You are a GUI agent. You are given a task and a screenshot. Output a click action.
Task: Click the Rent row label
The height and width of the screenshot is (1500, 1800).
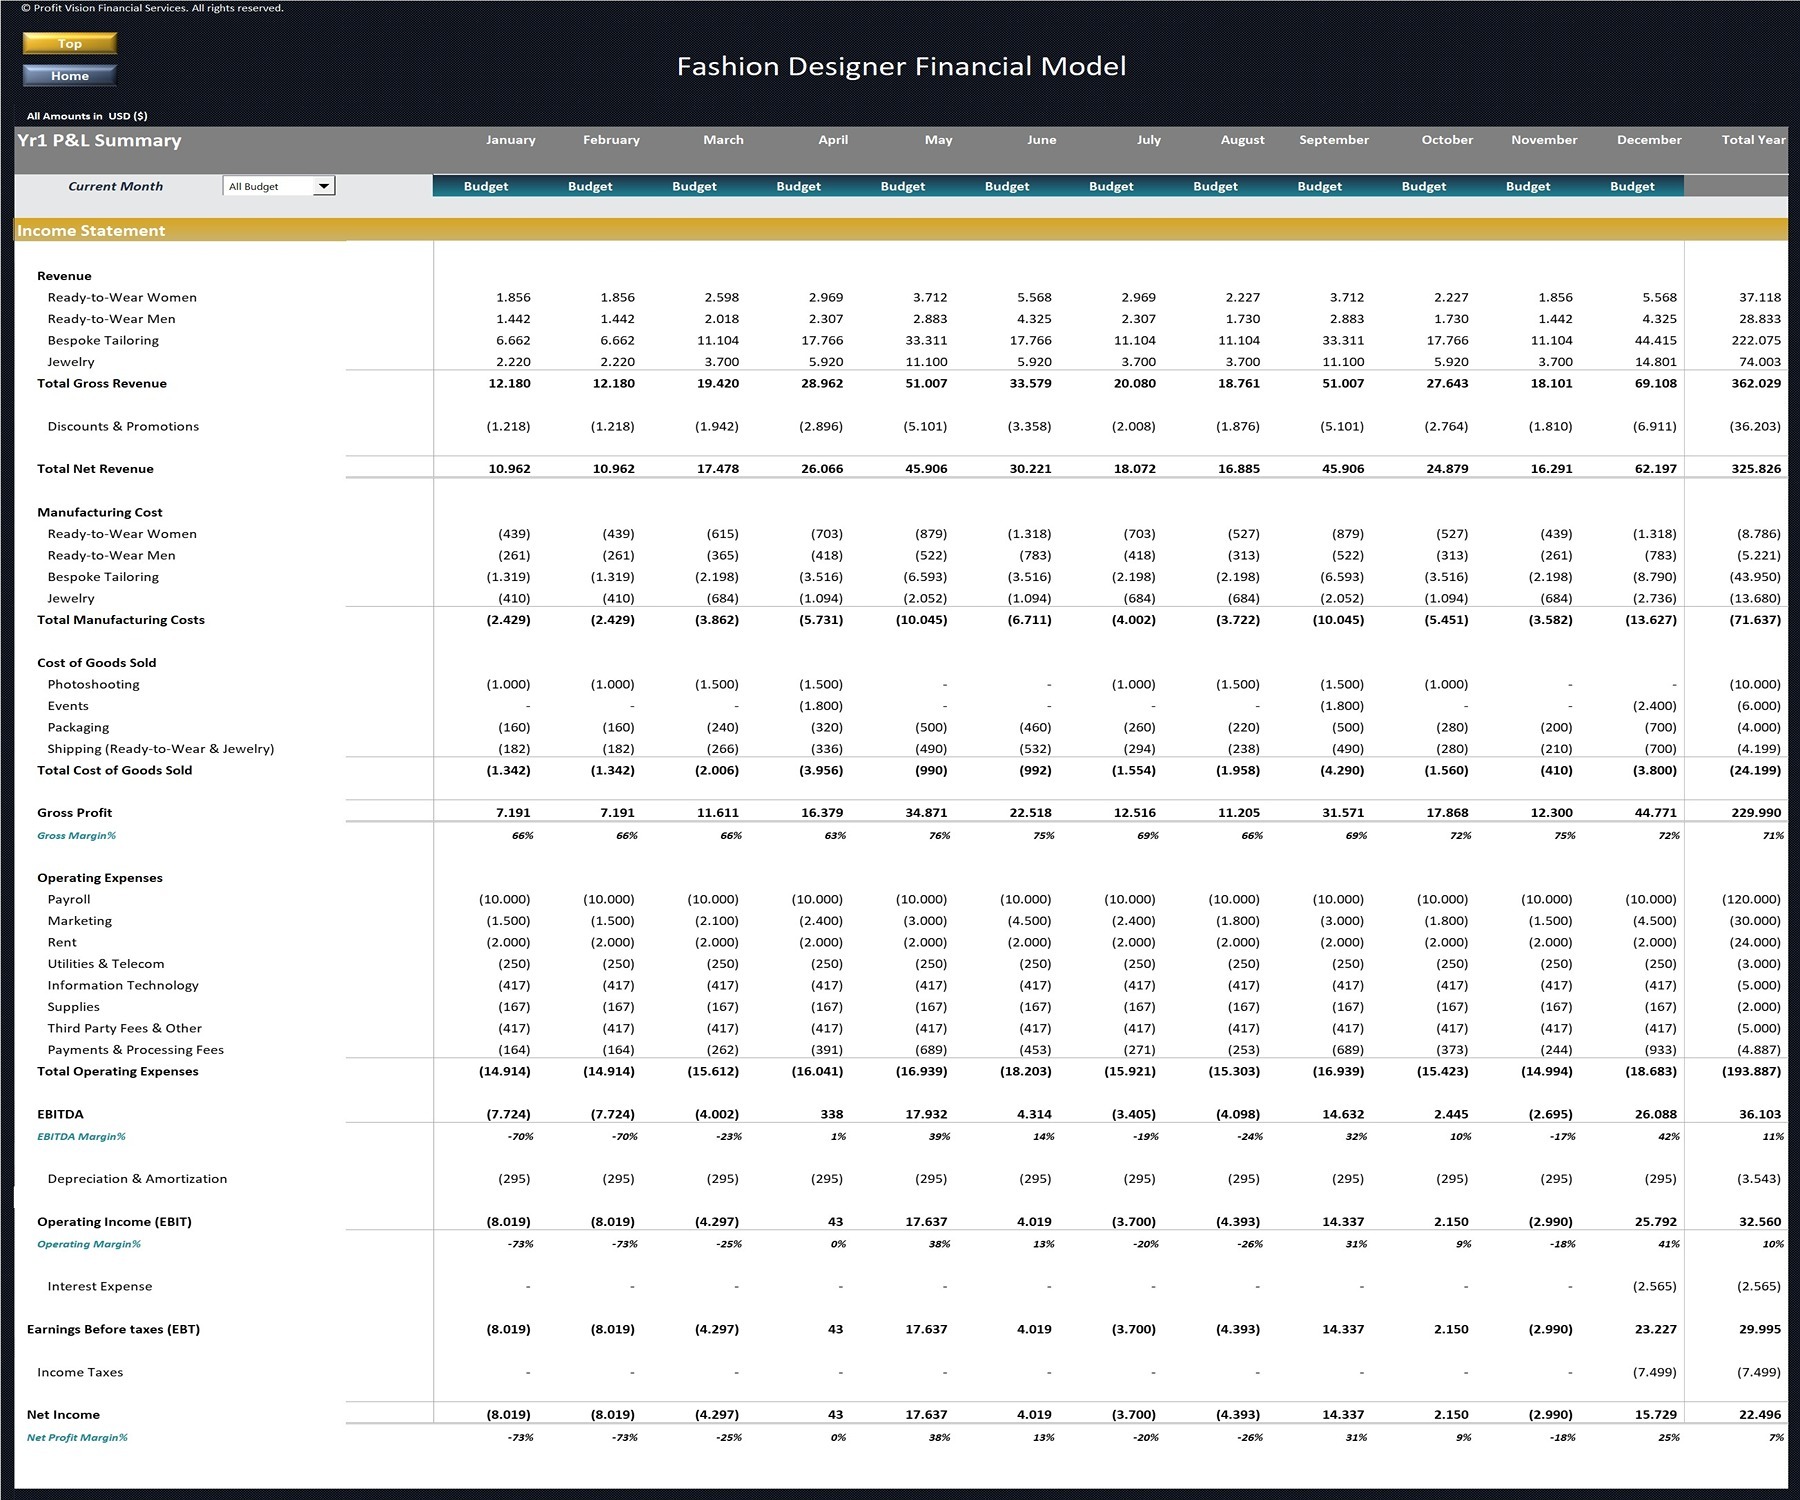62,942
